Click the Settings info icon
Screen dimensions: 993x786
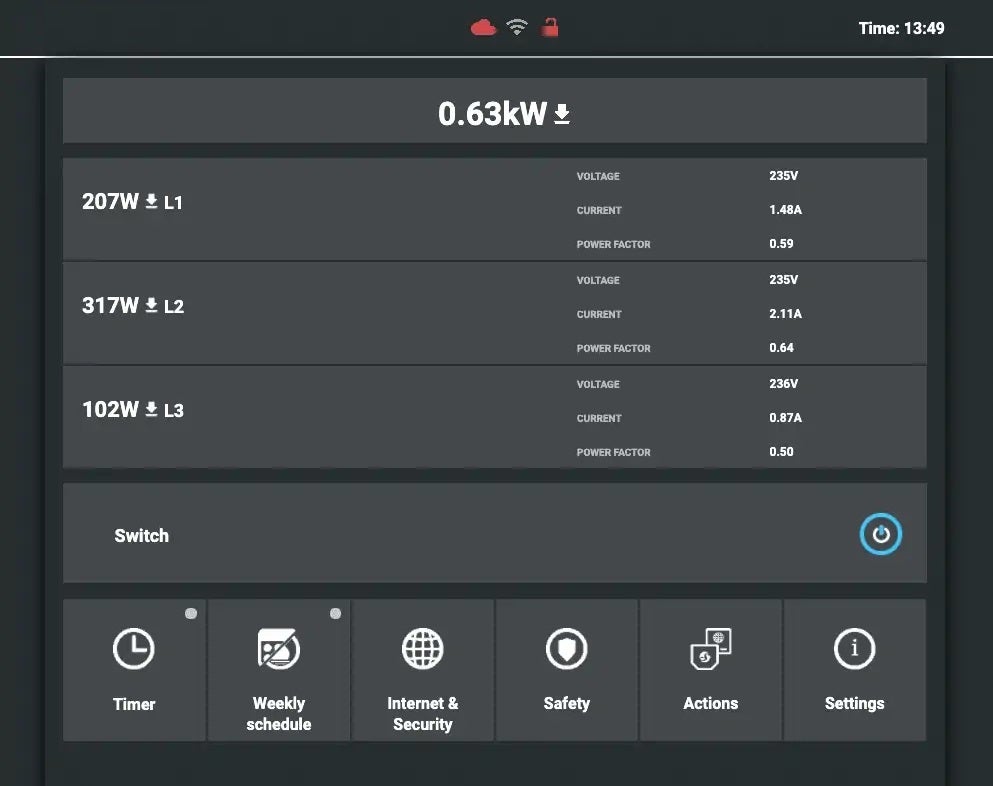coord(854,648)
